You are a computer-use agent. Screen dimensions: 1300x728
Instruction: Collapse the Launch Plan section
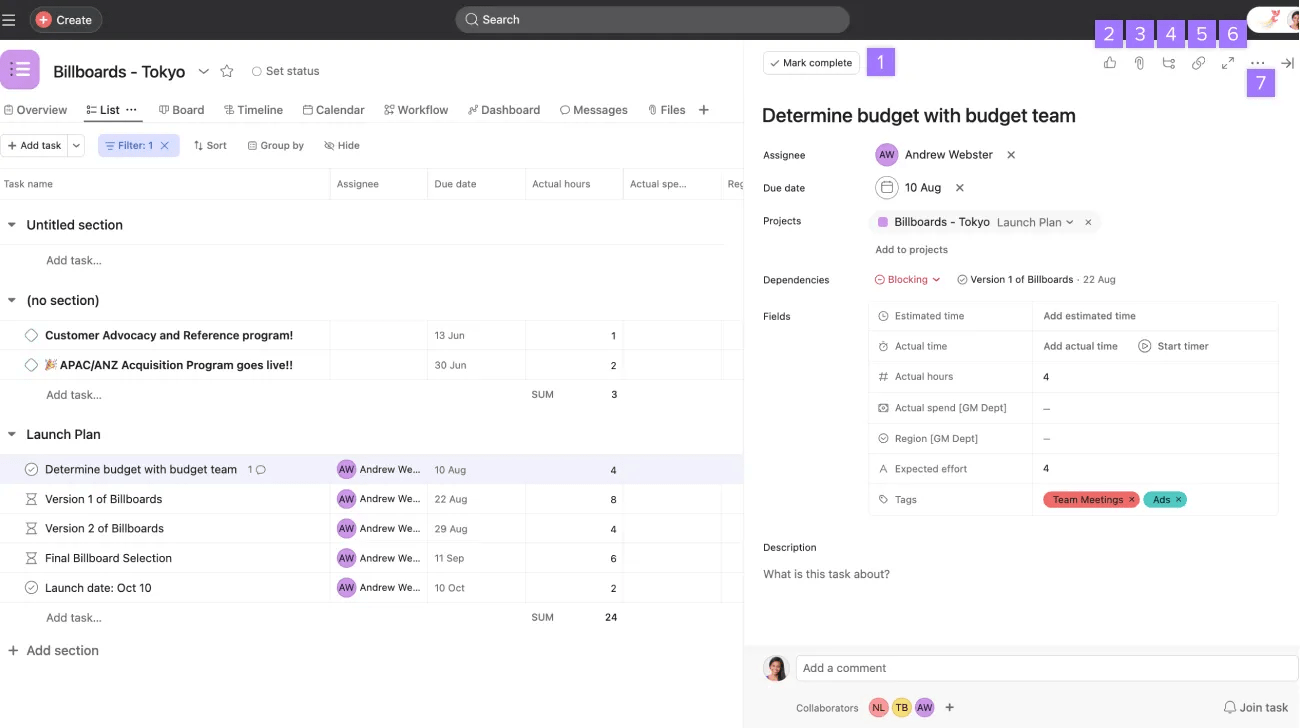12,434
